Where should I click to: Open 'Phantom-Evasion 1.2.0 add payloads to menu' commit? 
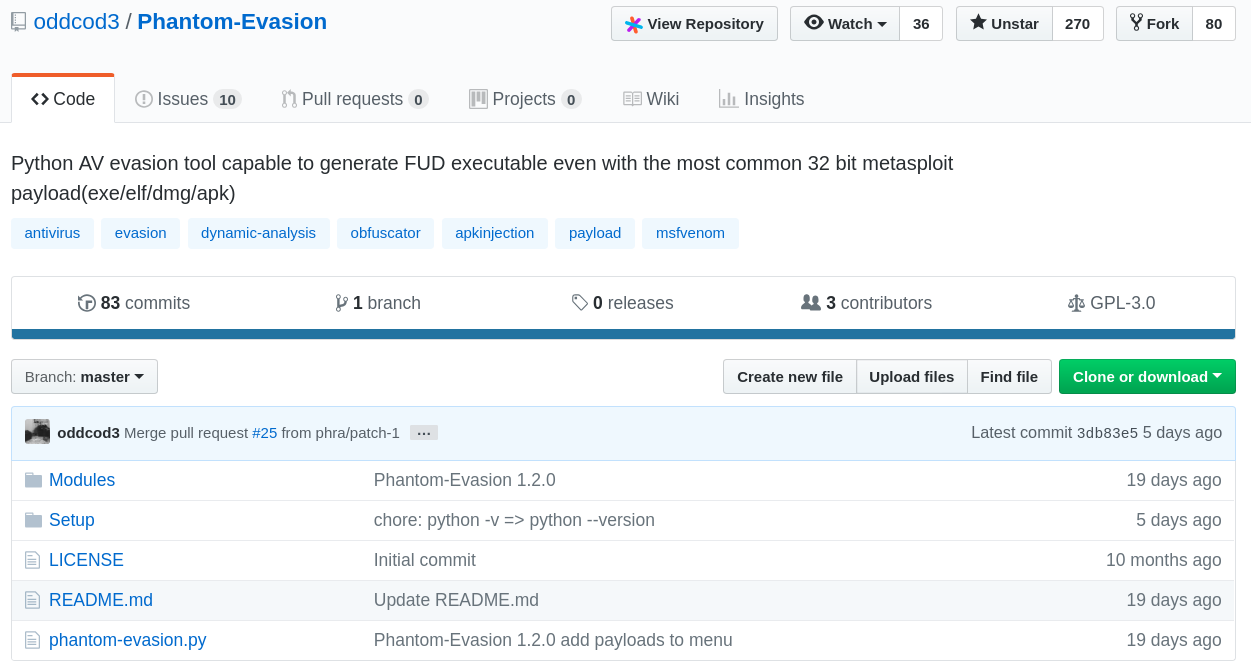[553, 640]
